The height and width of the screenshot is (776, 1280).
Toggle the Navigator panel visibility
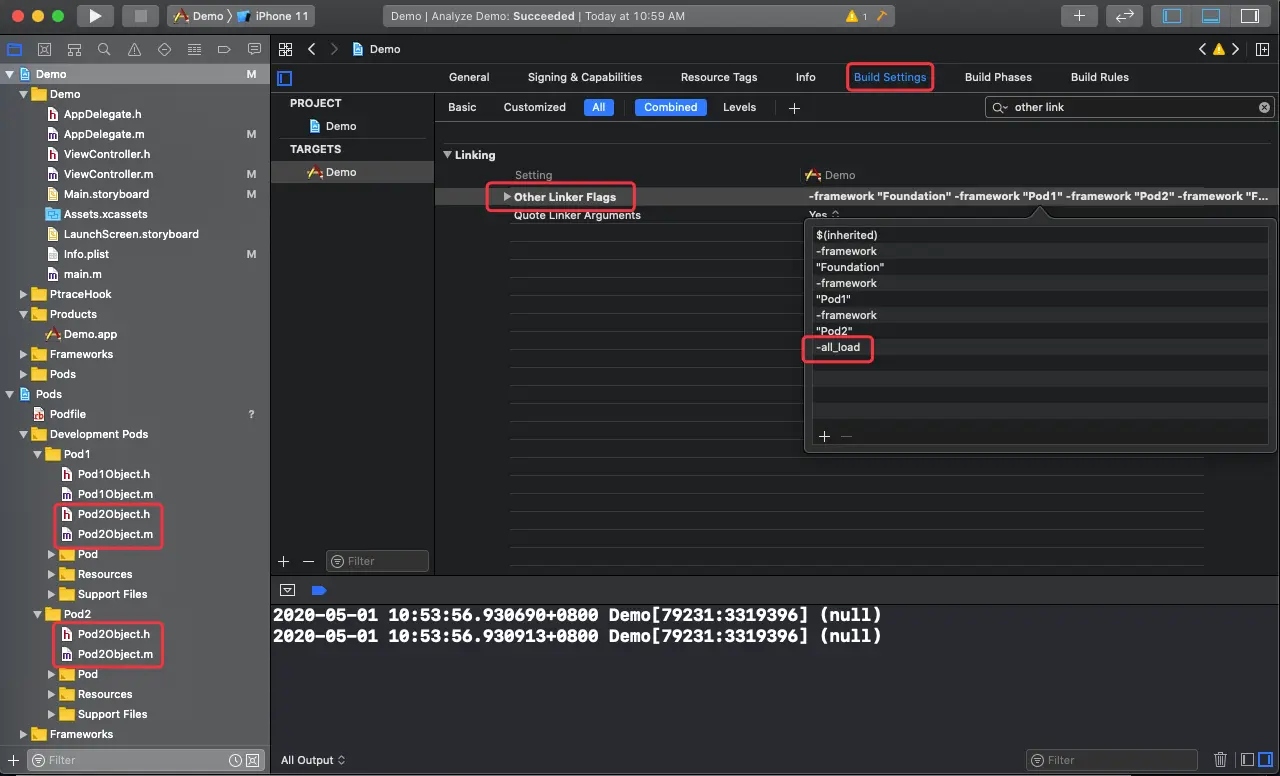(1172, 16)
